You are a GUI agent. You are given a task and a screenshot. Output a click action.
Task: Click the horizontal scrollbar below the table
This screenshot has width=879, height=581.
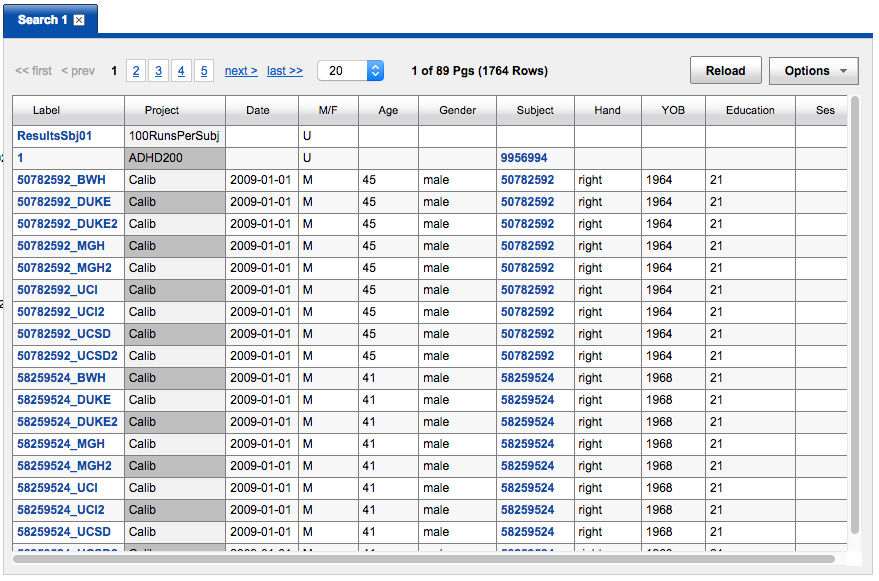coord(420,559)
